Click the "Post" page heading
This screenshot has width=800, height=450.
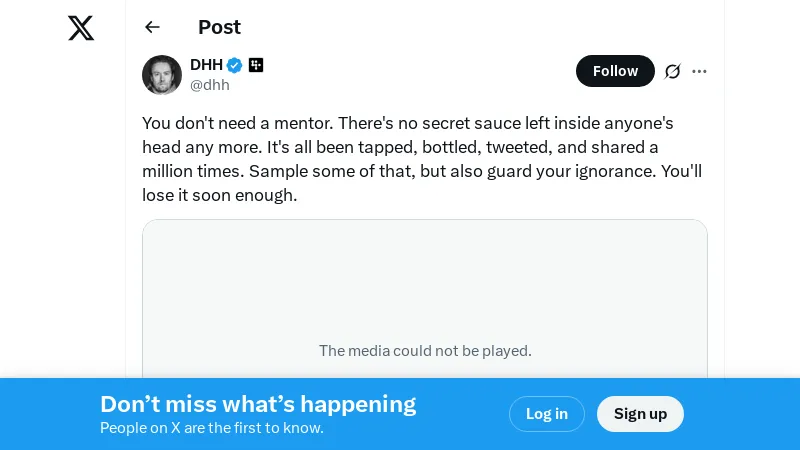pos(219,27)
